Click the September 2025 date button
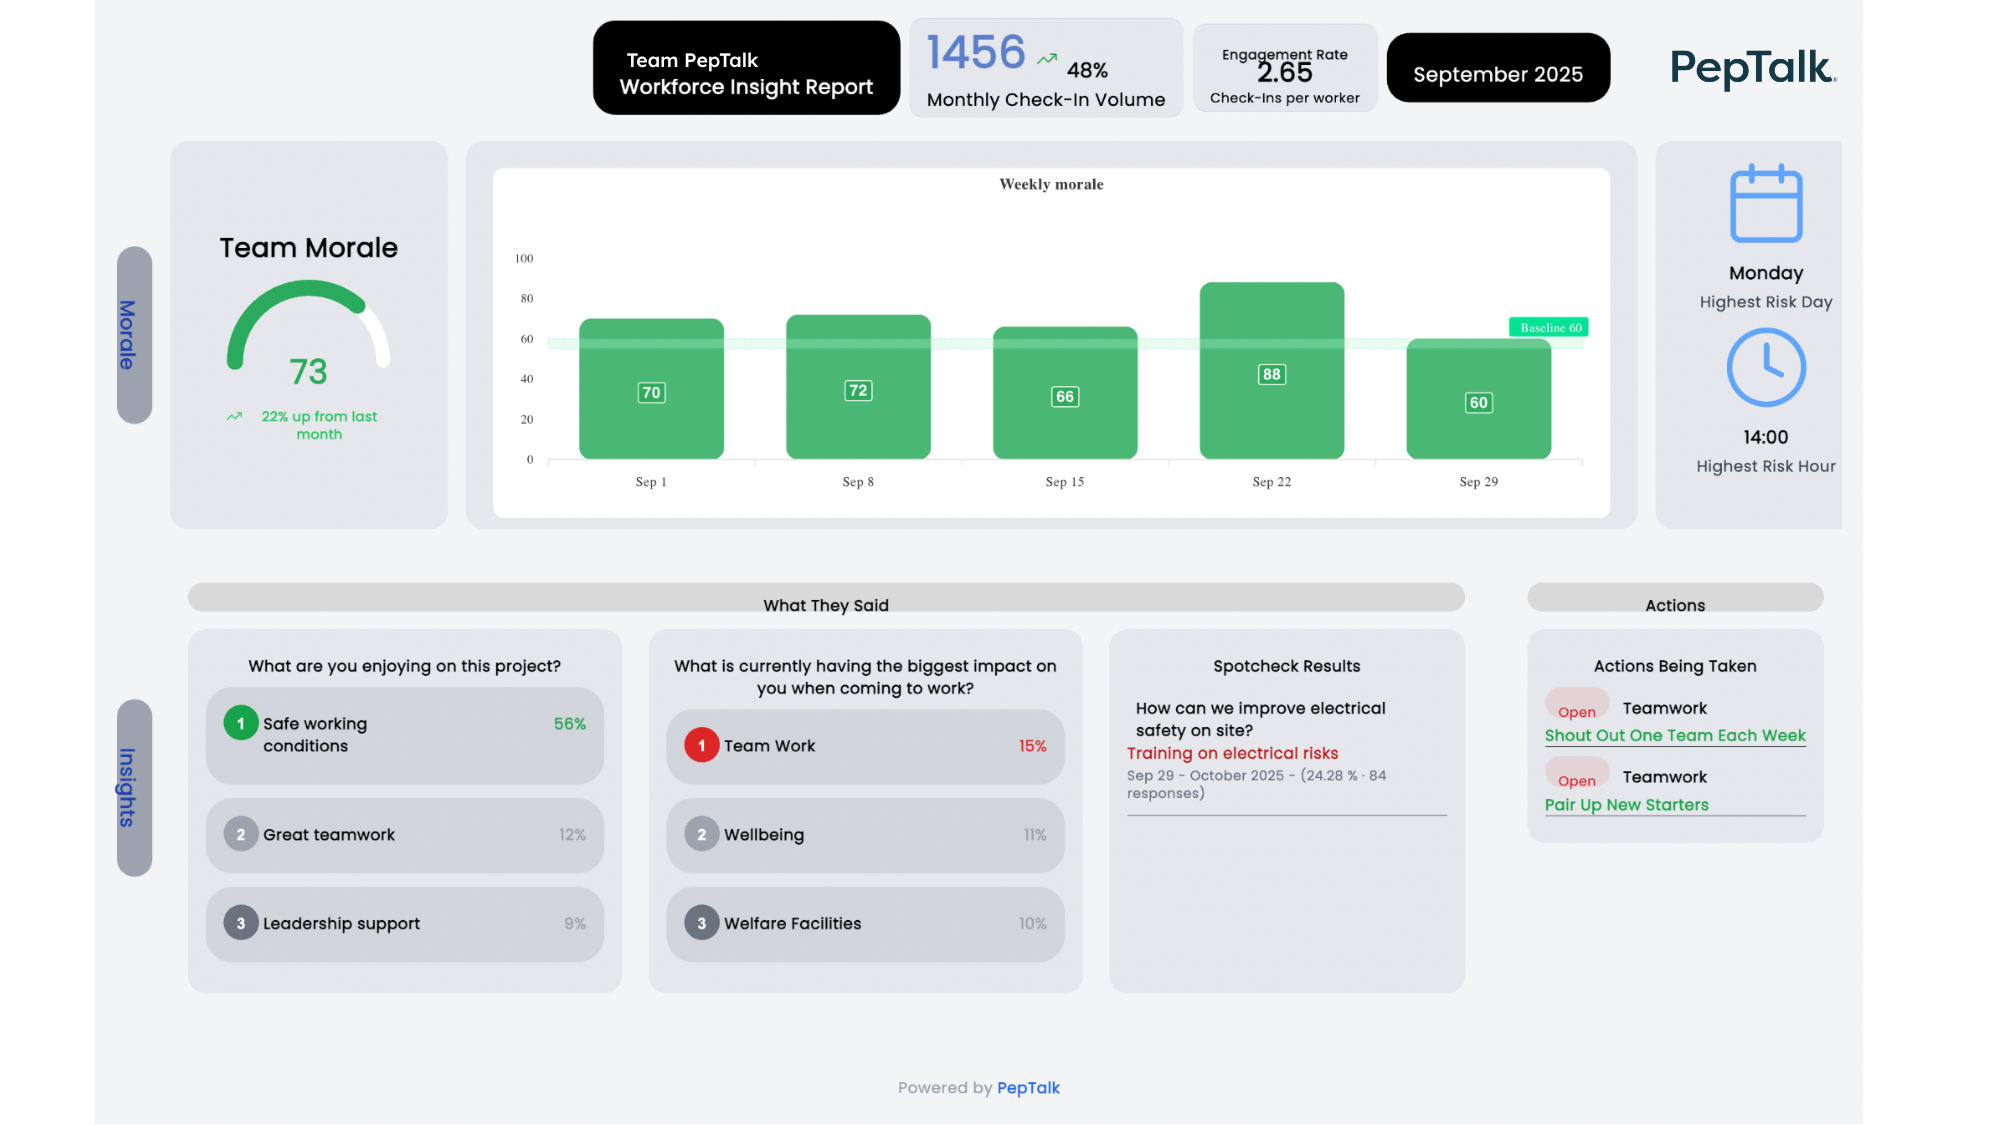Viewport: 2000px width, 1125px height. (1497, 74)
